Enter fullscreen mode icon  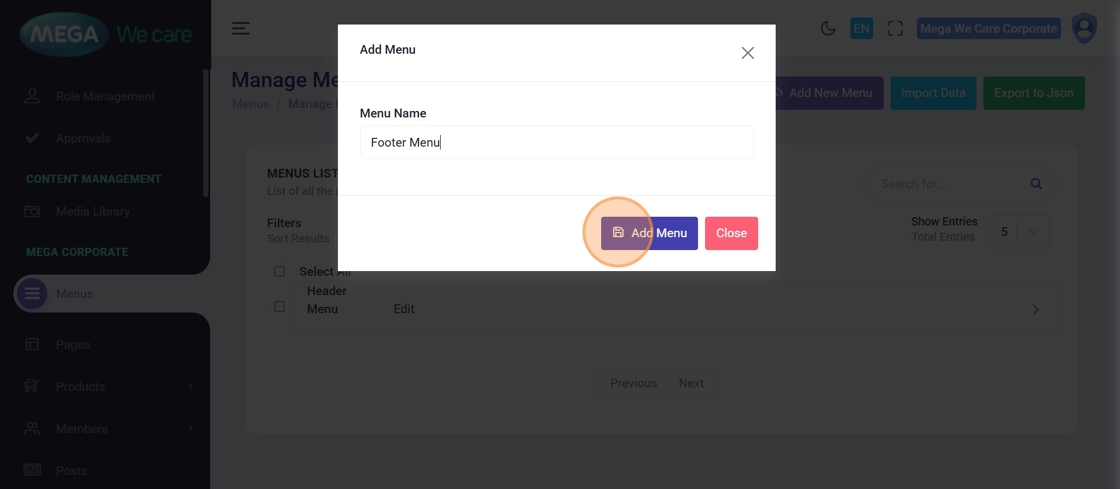coord(895,29)
